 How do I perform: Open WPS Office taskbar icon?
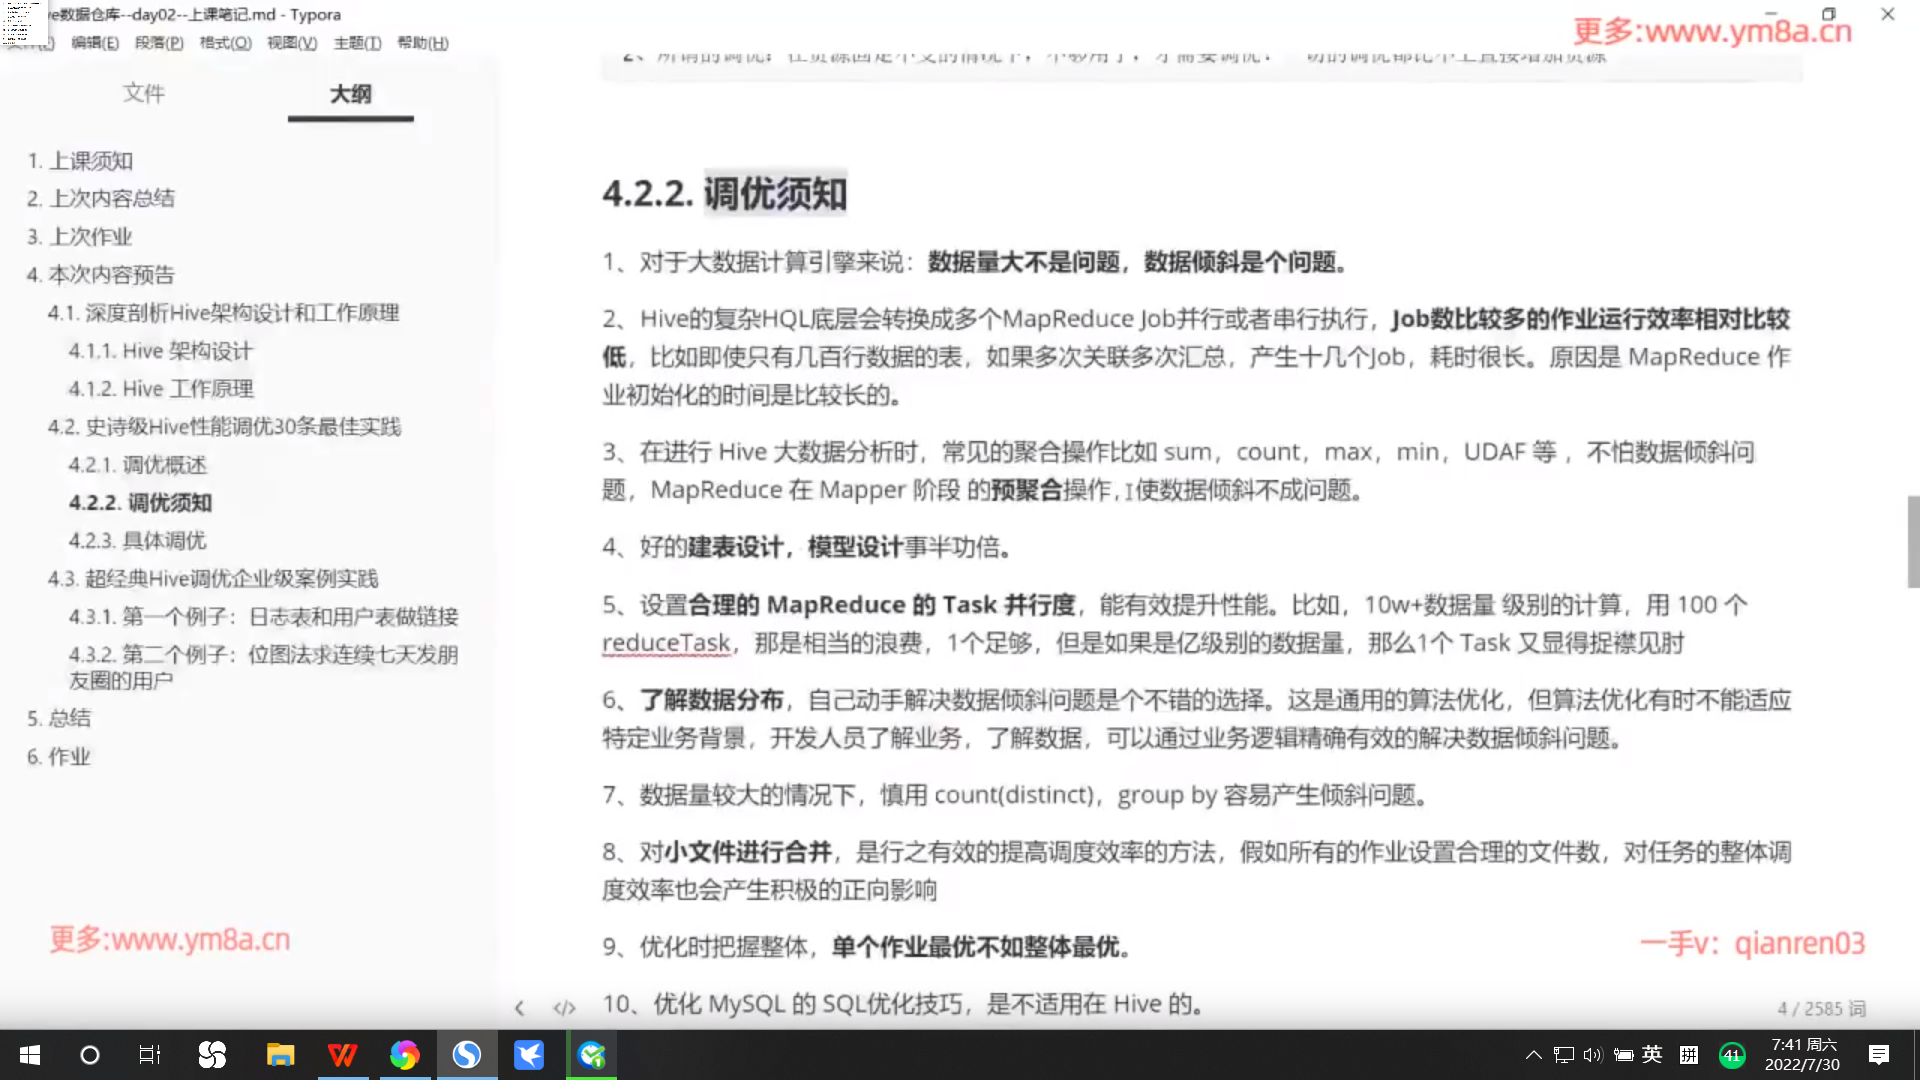pyautogui.click(x=342, y=1055)
